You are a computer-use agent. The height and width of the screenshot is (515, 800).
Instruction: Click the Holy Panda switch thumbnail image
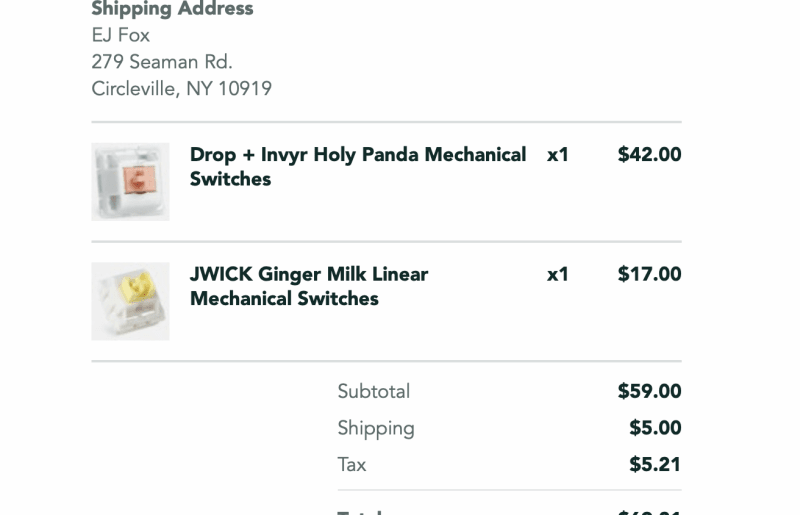(x=130, y=181)
